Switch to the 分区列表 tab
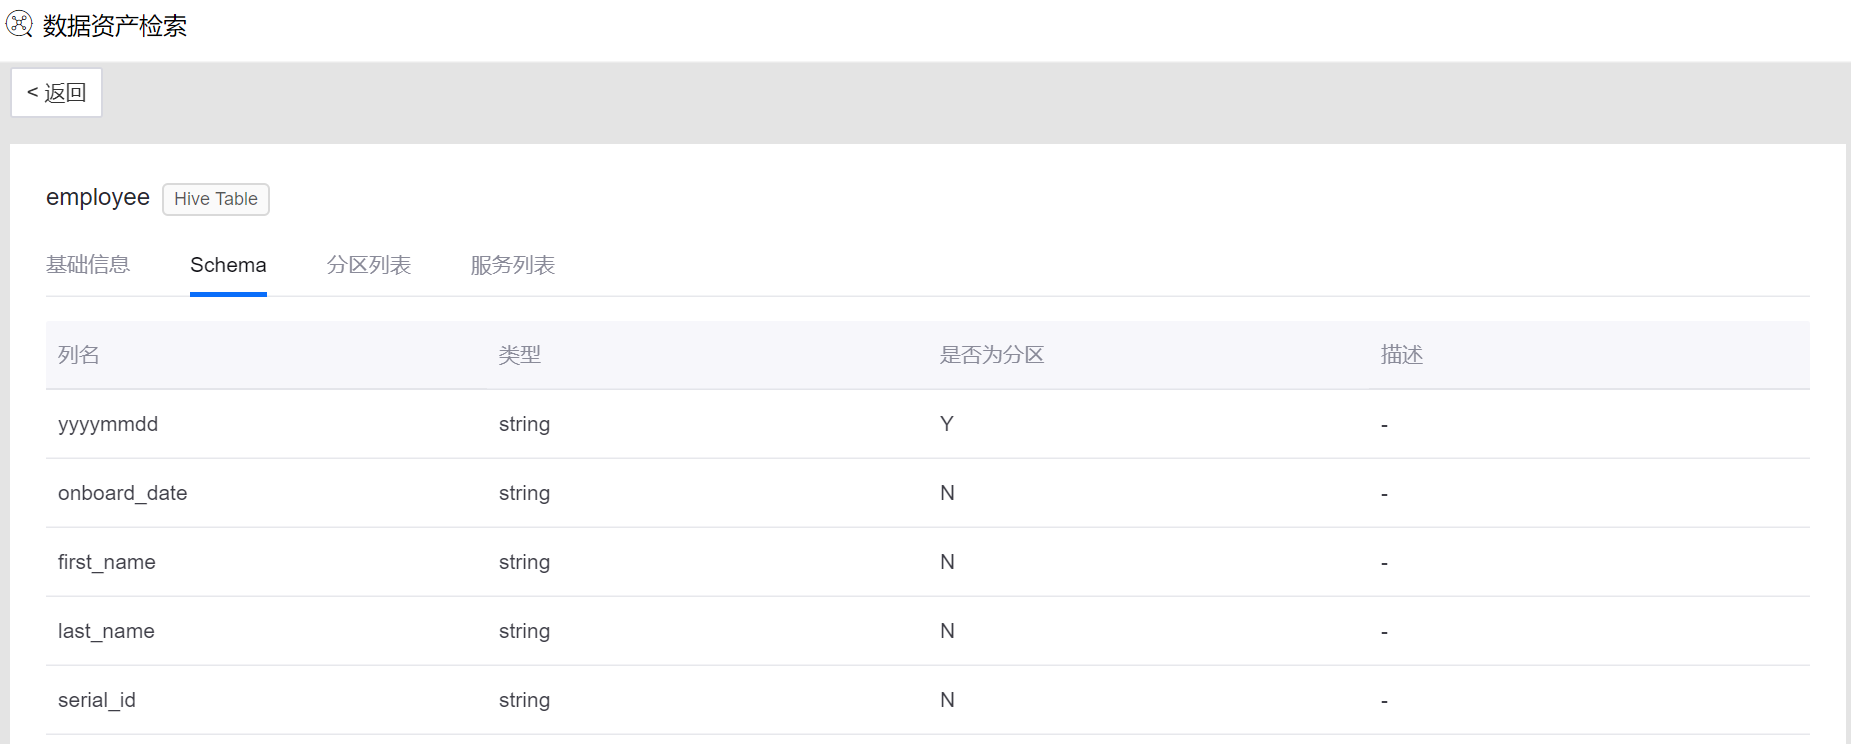This screenshot has width=1851, height=744. (368, 265)
